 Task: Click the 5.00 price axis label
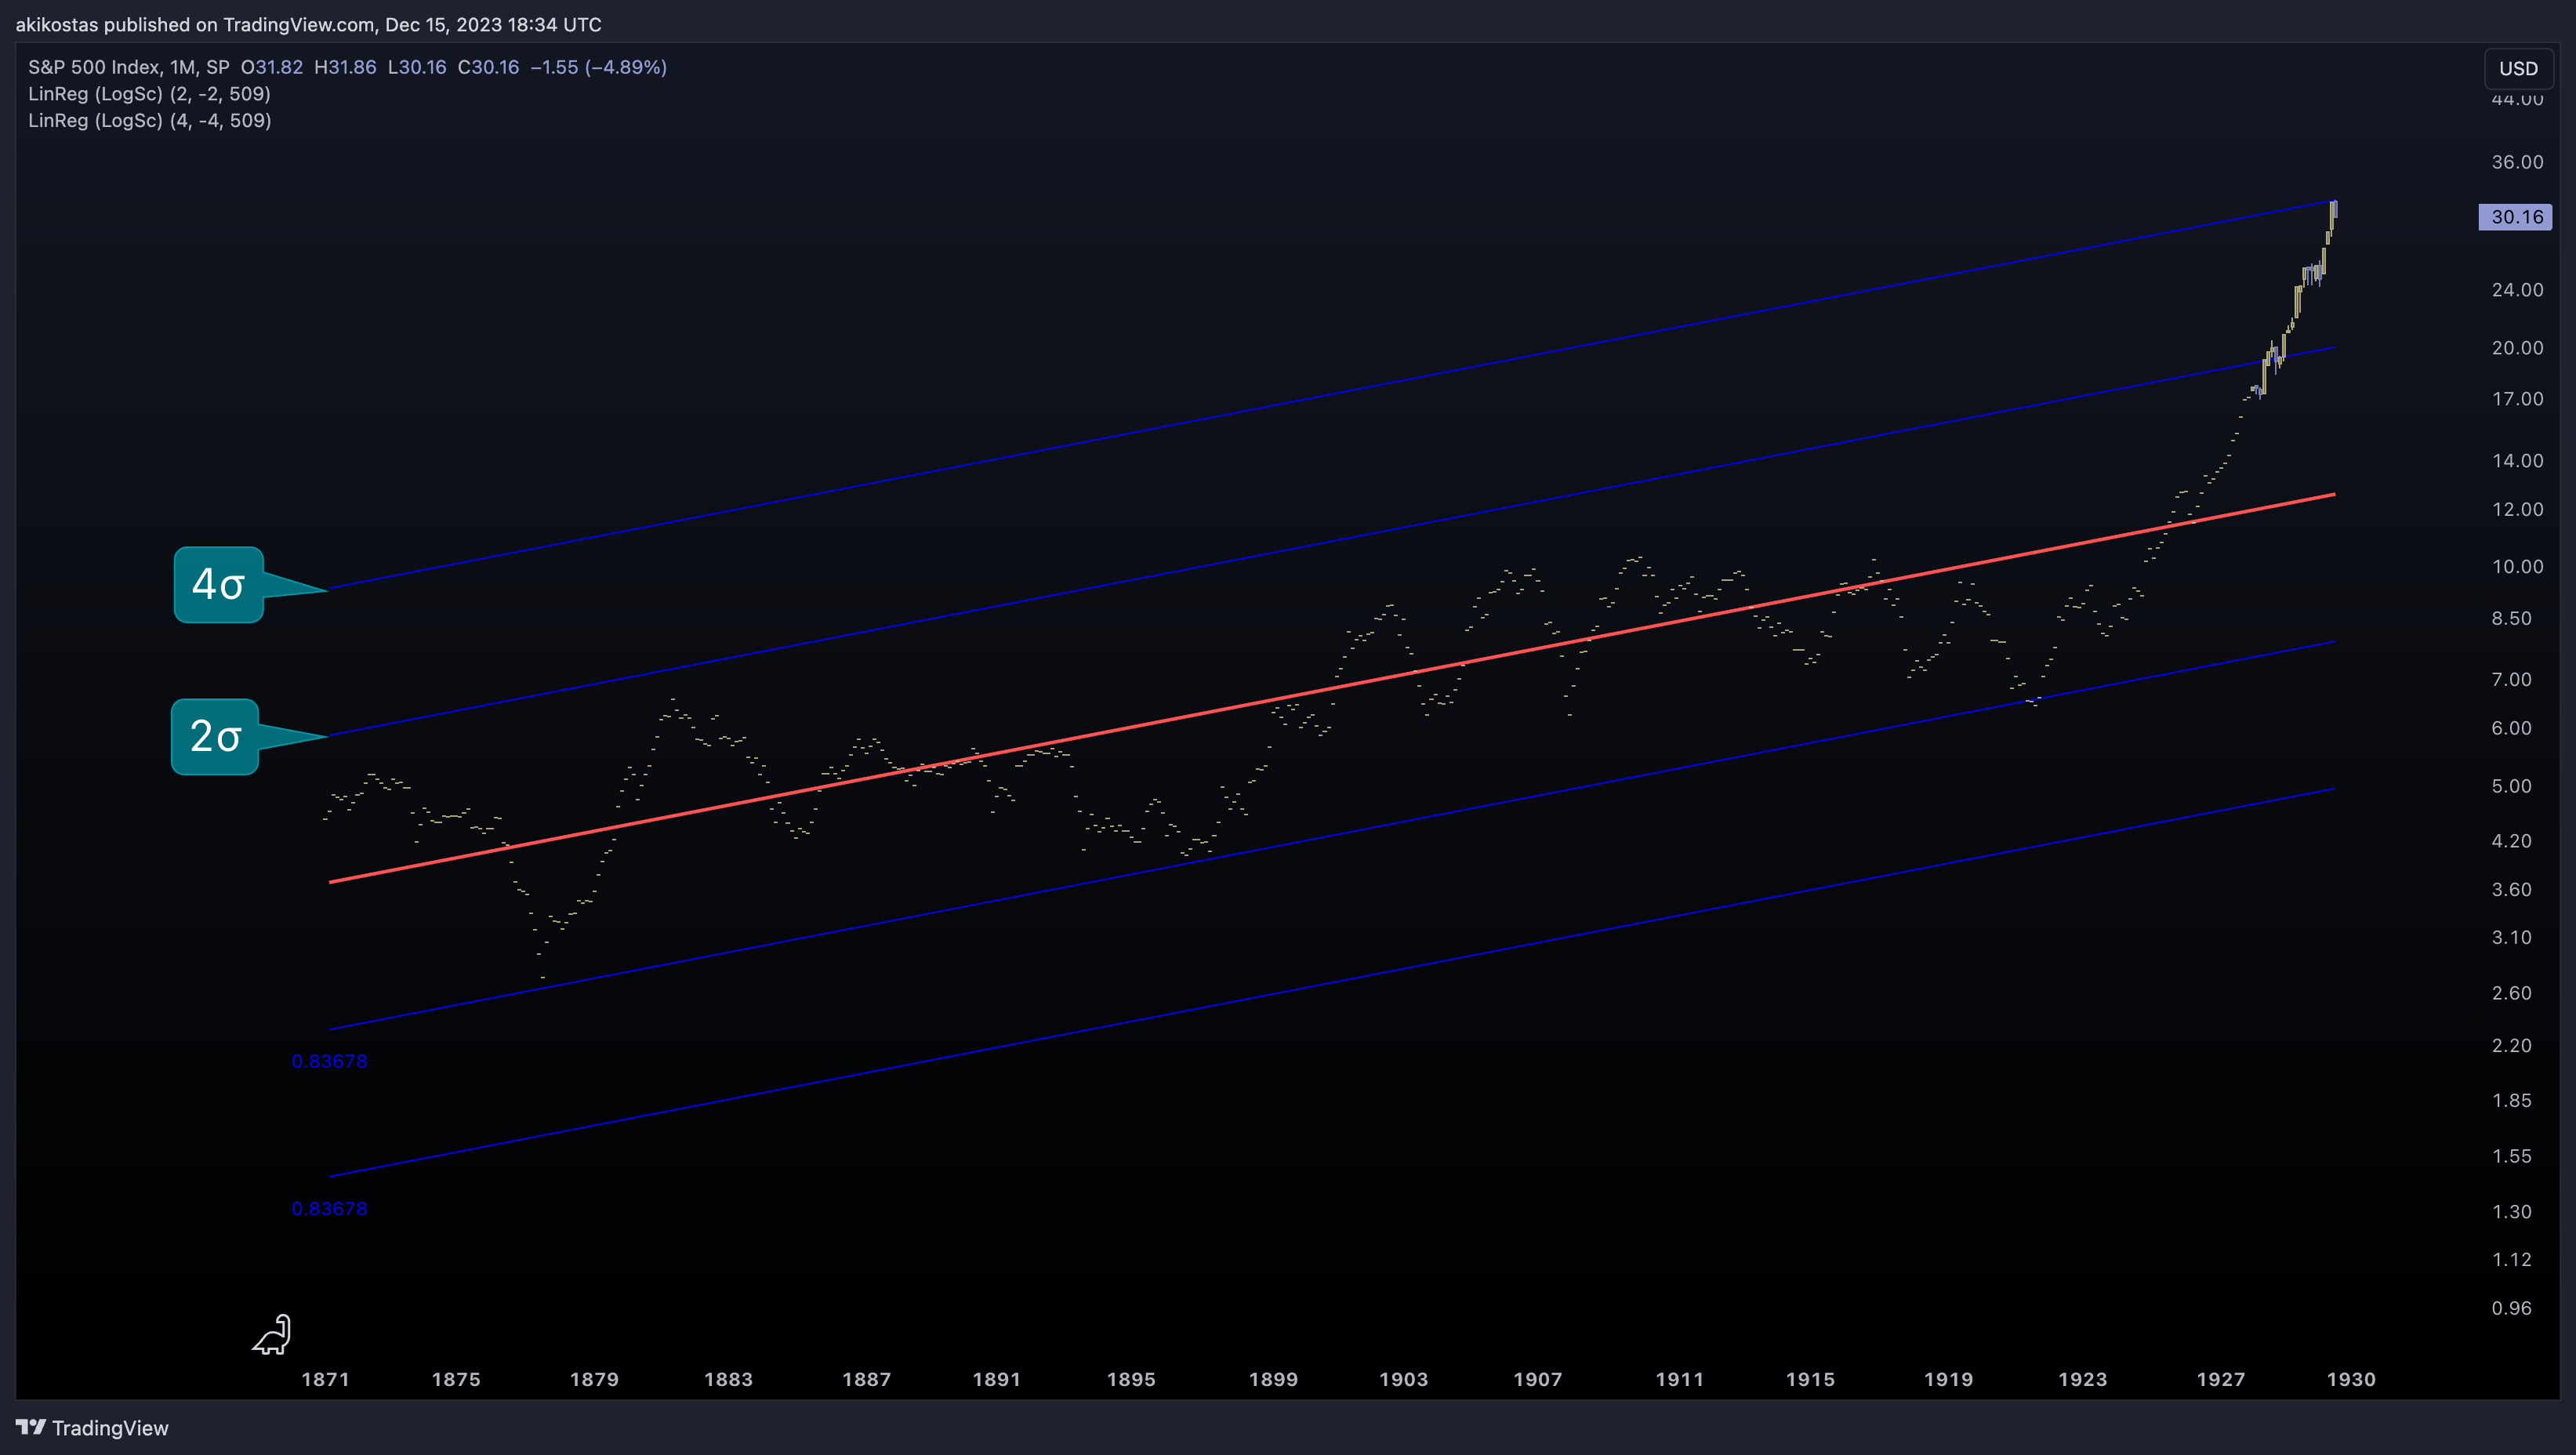pos(2511,786)
